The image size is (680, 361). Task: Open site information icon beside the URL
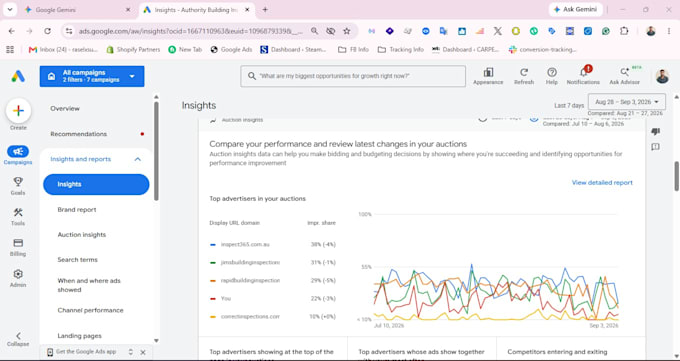(x=69, y=31)
